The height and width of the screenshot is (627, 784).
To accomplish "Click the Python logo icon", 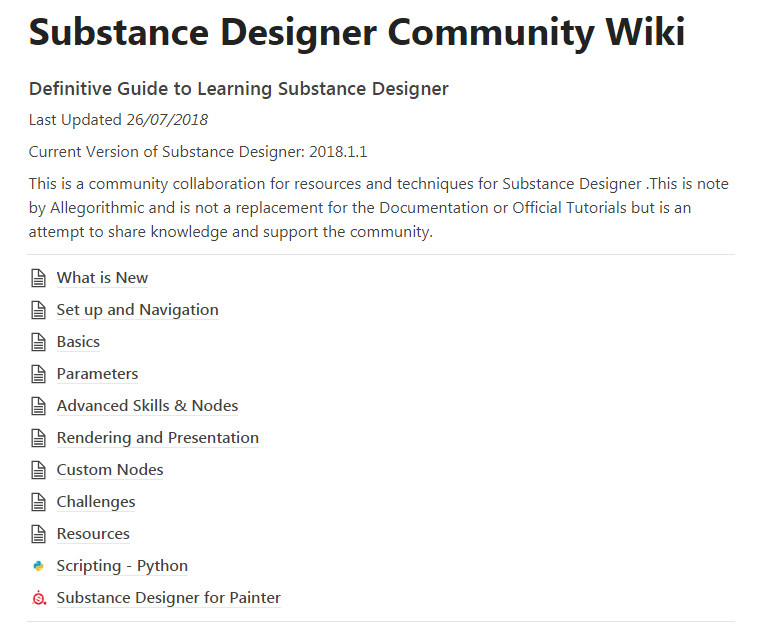I will pyautogui.click(x=38, y=566).
